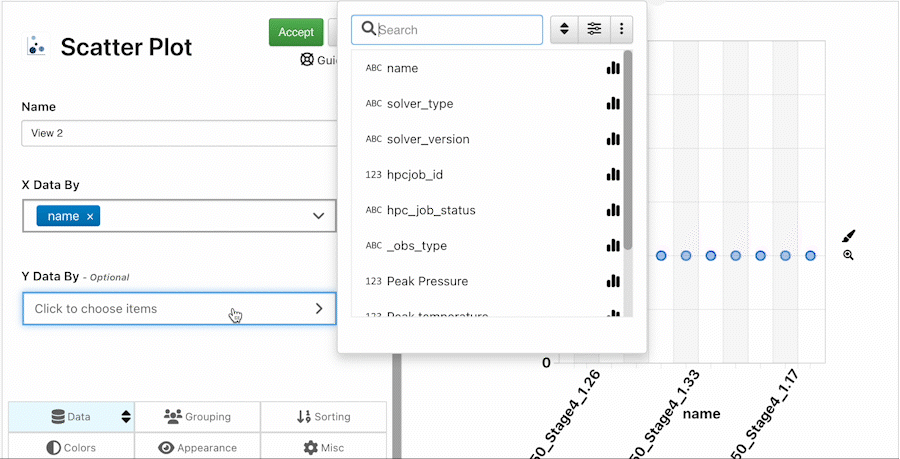The image size is (900, 459).
Task: Click the Name input containing View 2
Action: point(179,133)
